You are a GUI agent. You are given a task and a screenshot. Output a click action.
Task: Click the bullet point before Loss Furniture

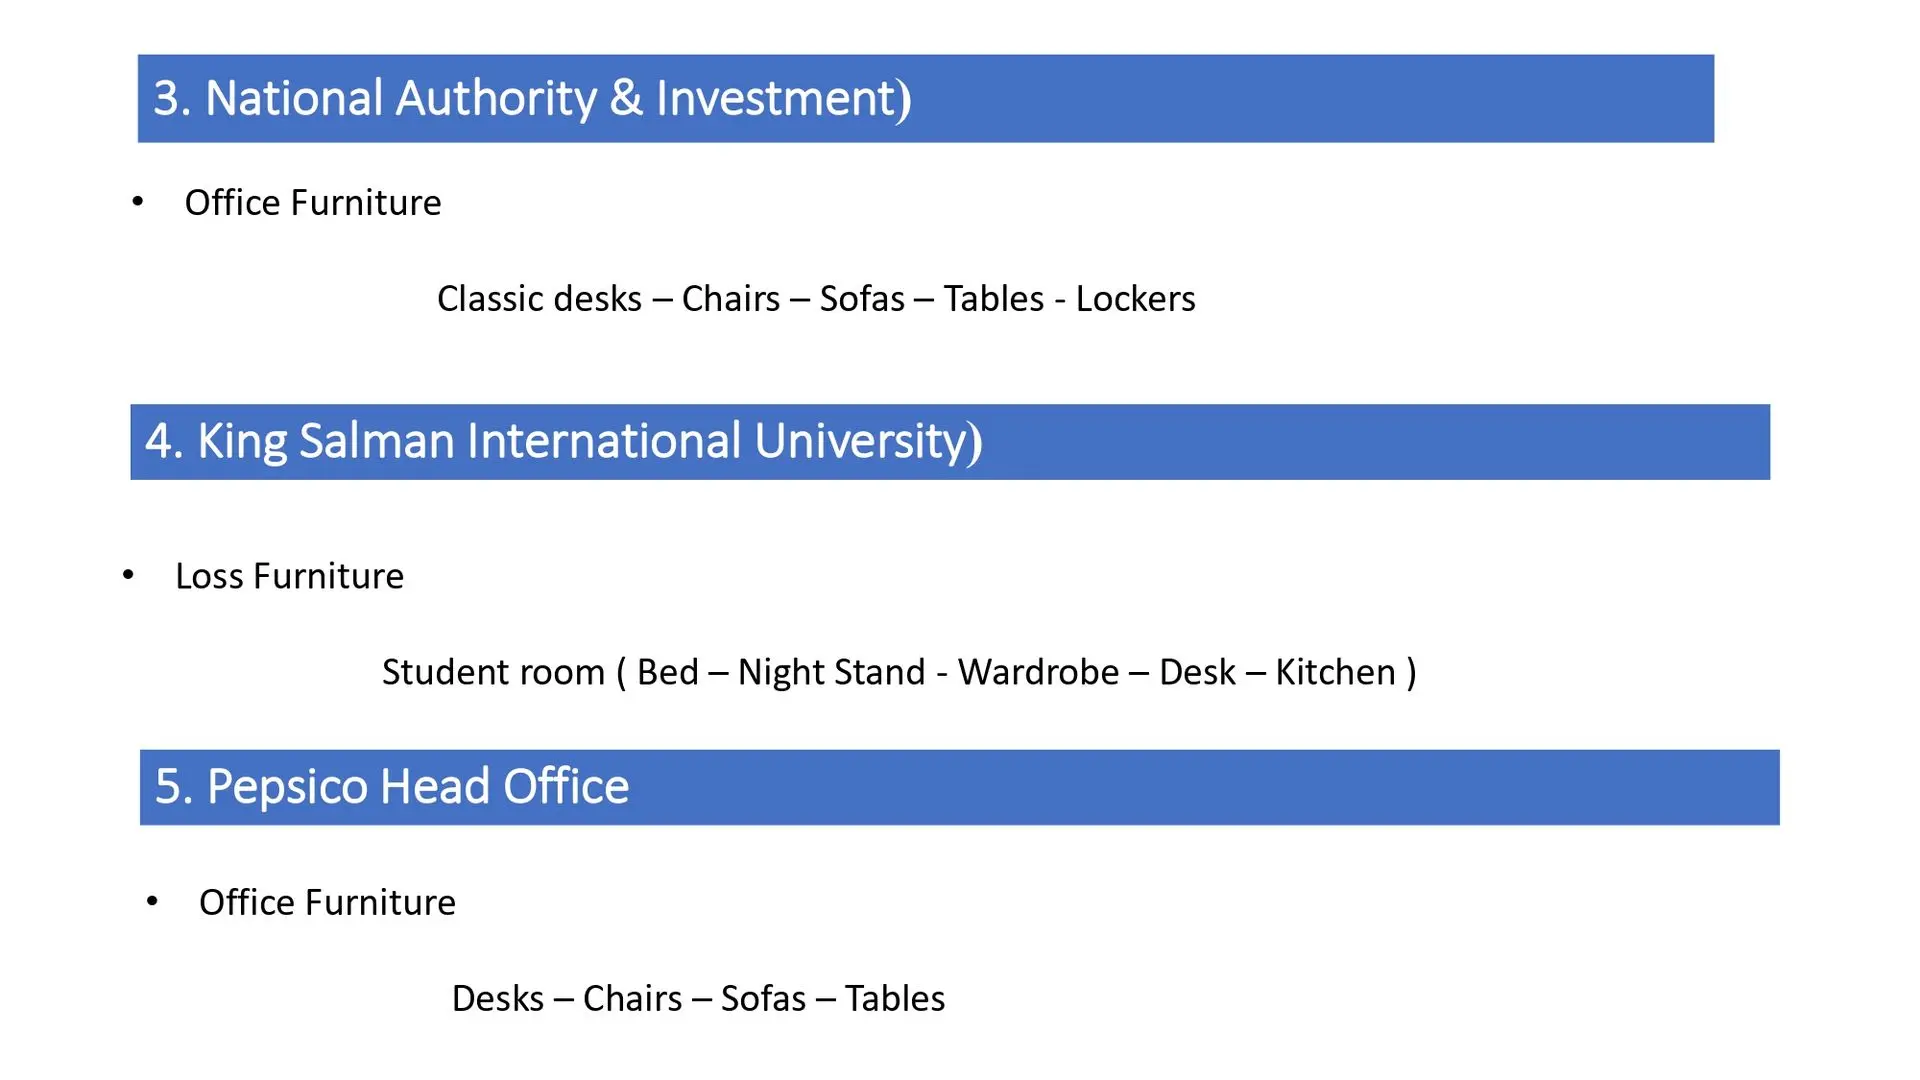click(128, 575)
